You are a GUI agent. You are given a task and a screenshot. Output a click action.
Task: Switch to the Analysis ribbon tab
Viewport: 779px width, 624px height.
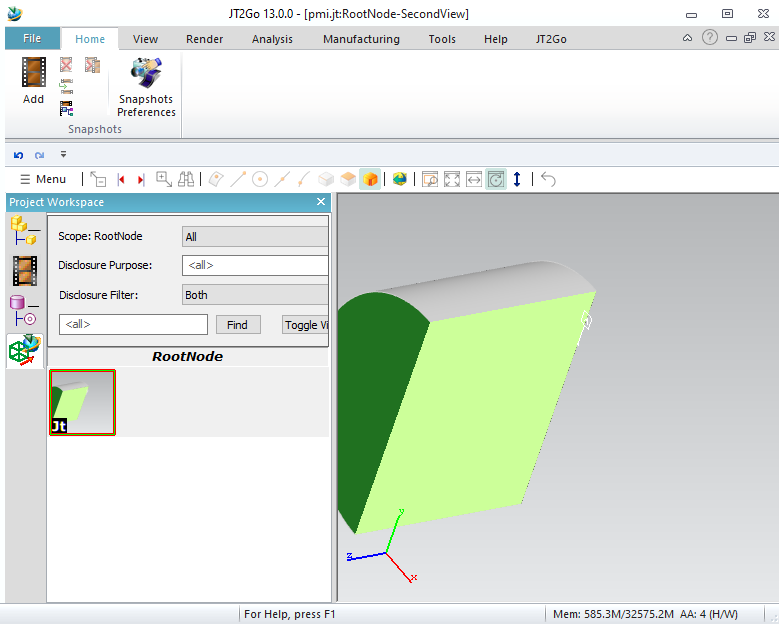(272, 39)
